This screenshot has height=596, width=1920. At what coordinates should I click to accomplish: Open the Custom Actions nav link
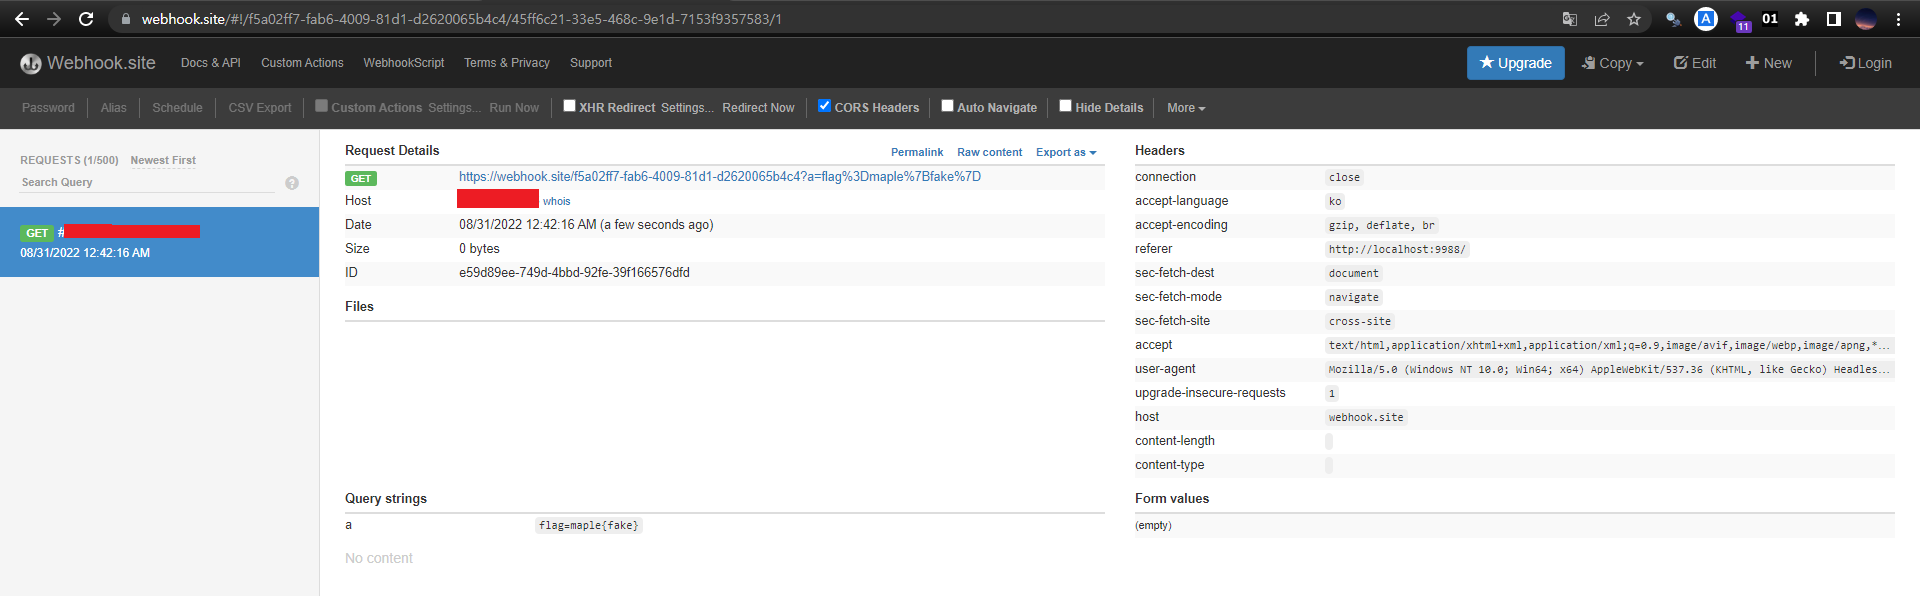[302, 63]
